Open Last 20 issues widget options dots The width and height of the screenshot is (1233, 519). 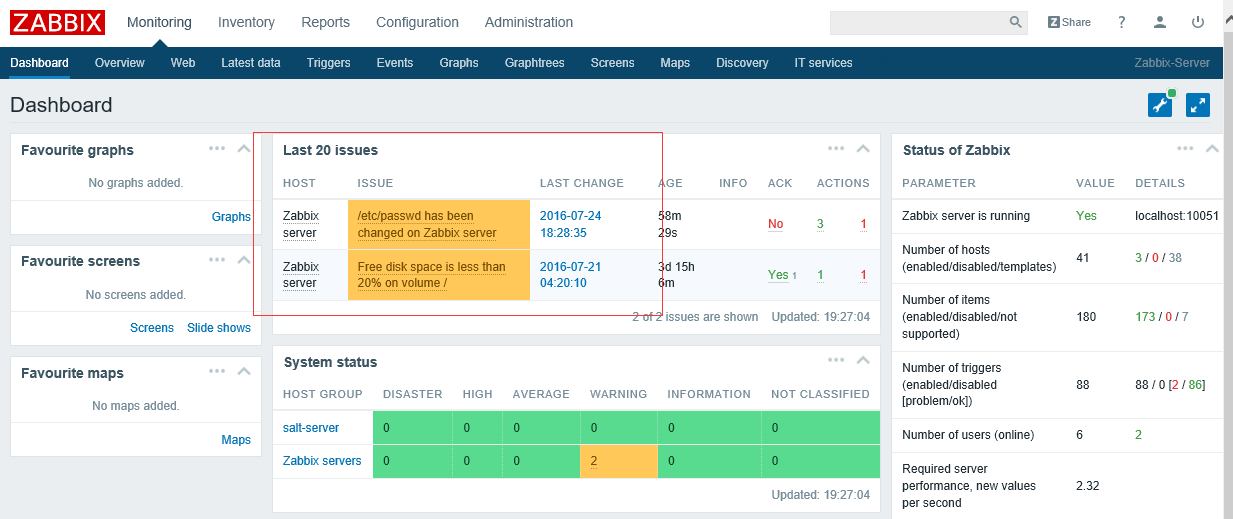tap(836, 148)
